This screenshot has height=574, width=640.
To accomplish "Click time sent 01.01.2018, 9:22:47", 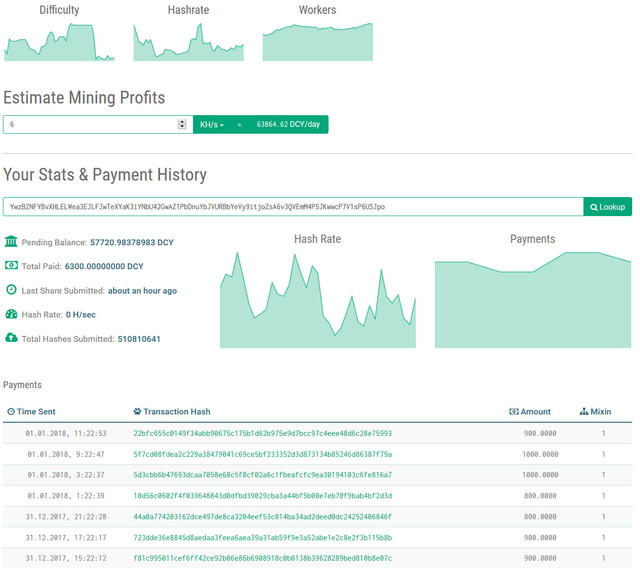I will point(66,454).
